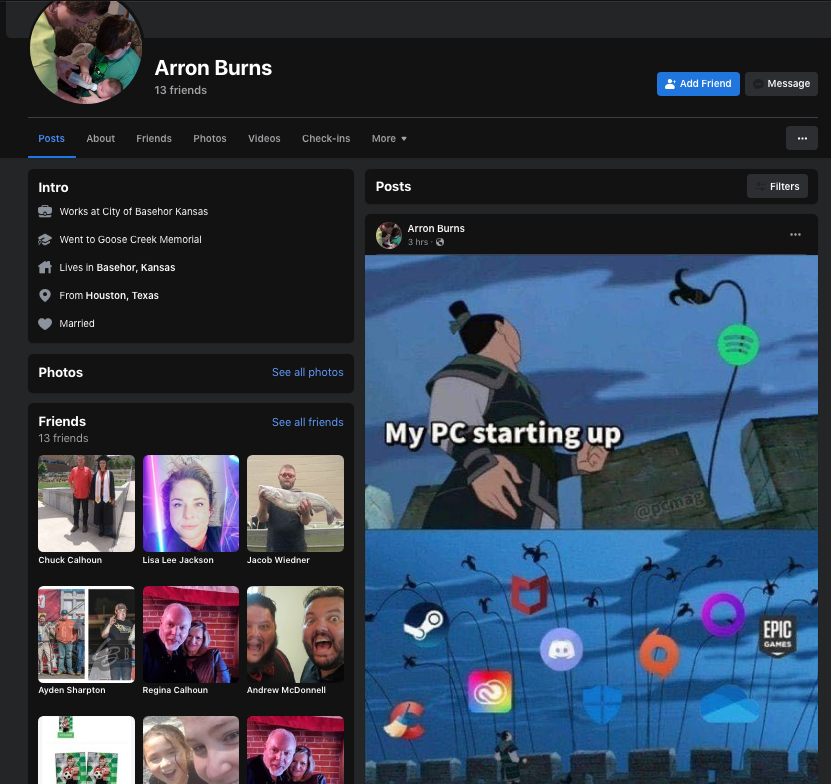Follow the See all photos link
This screenshot has width=831, height=784.
click(x=307, y=373)
